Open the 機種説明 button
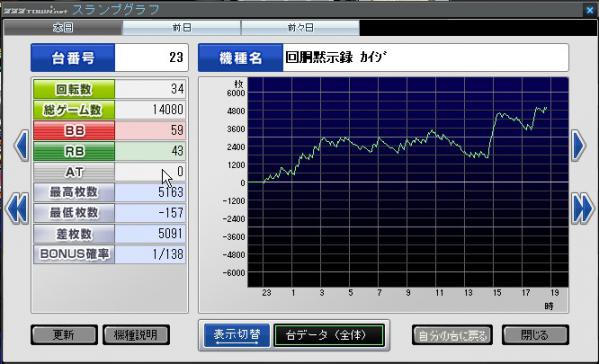599x364 pixels. pyautogui.click(x=136, y=335)
